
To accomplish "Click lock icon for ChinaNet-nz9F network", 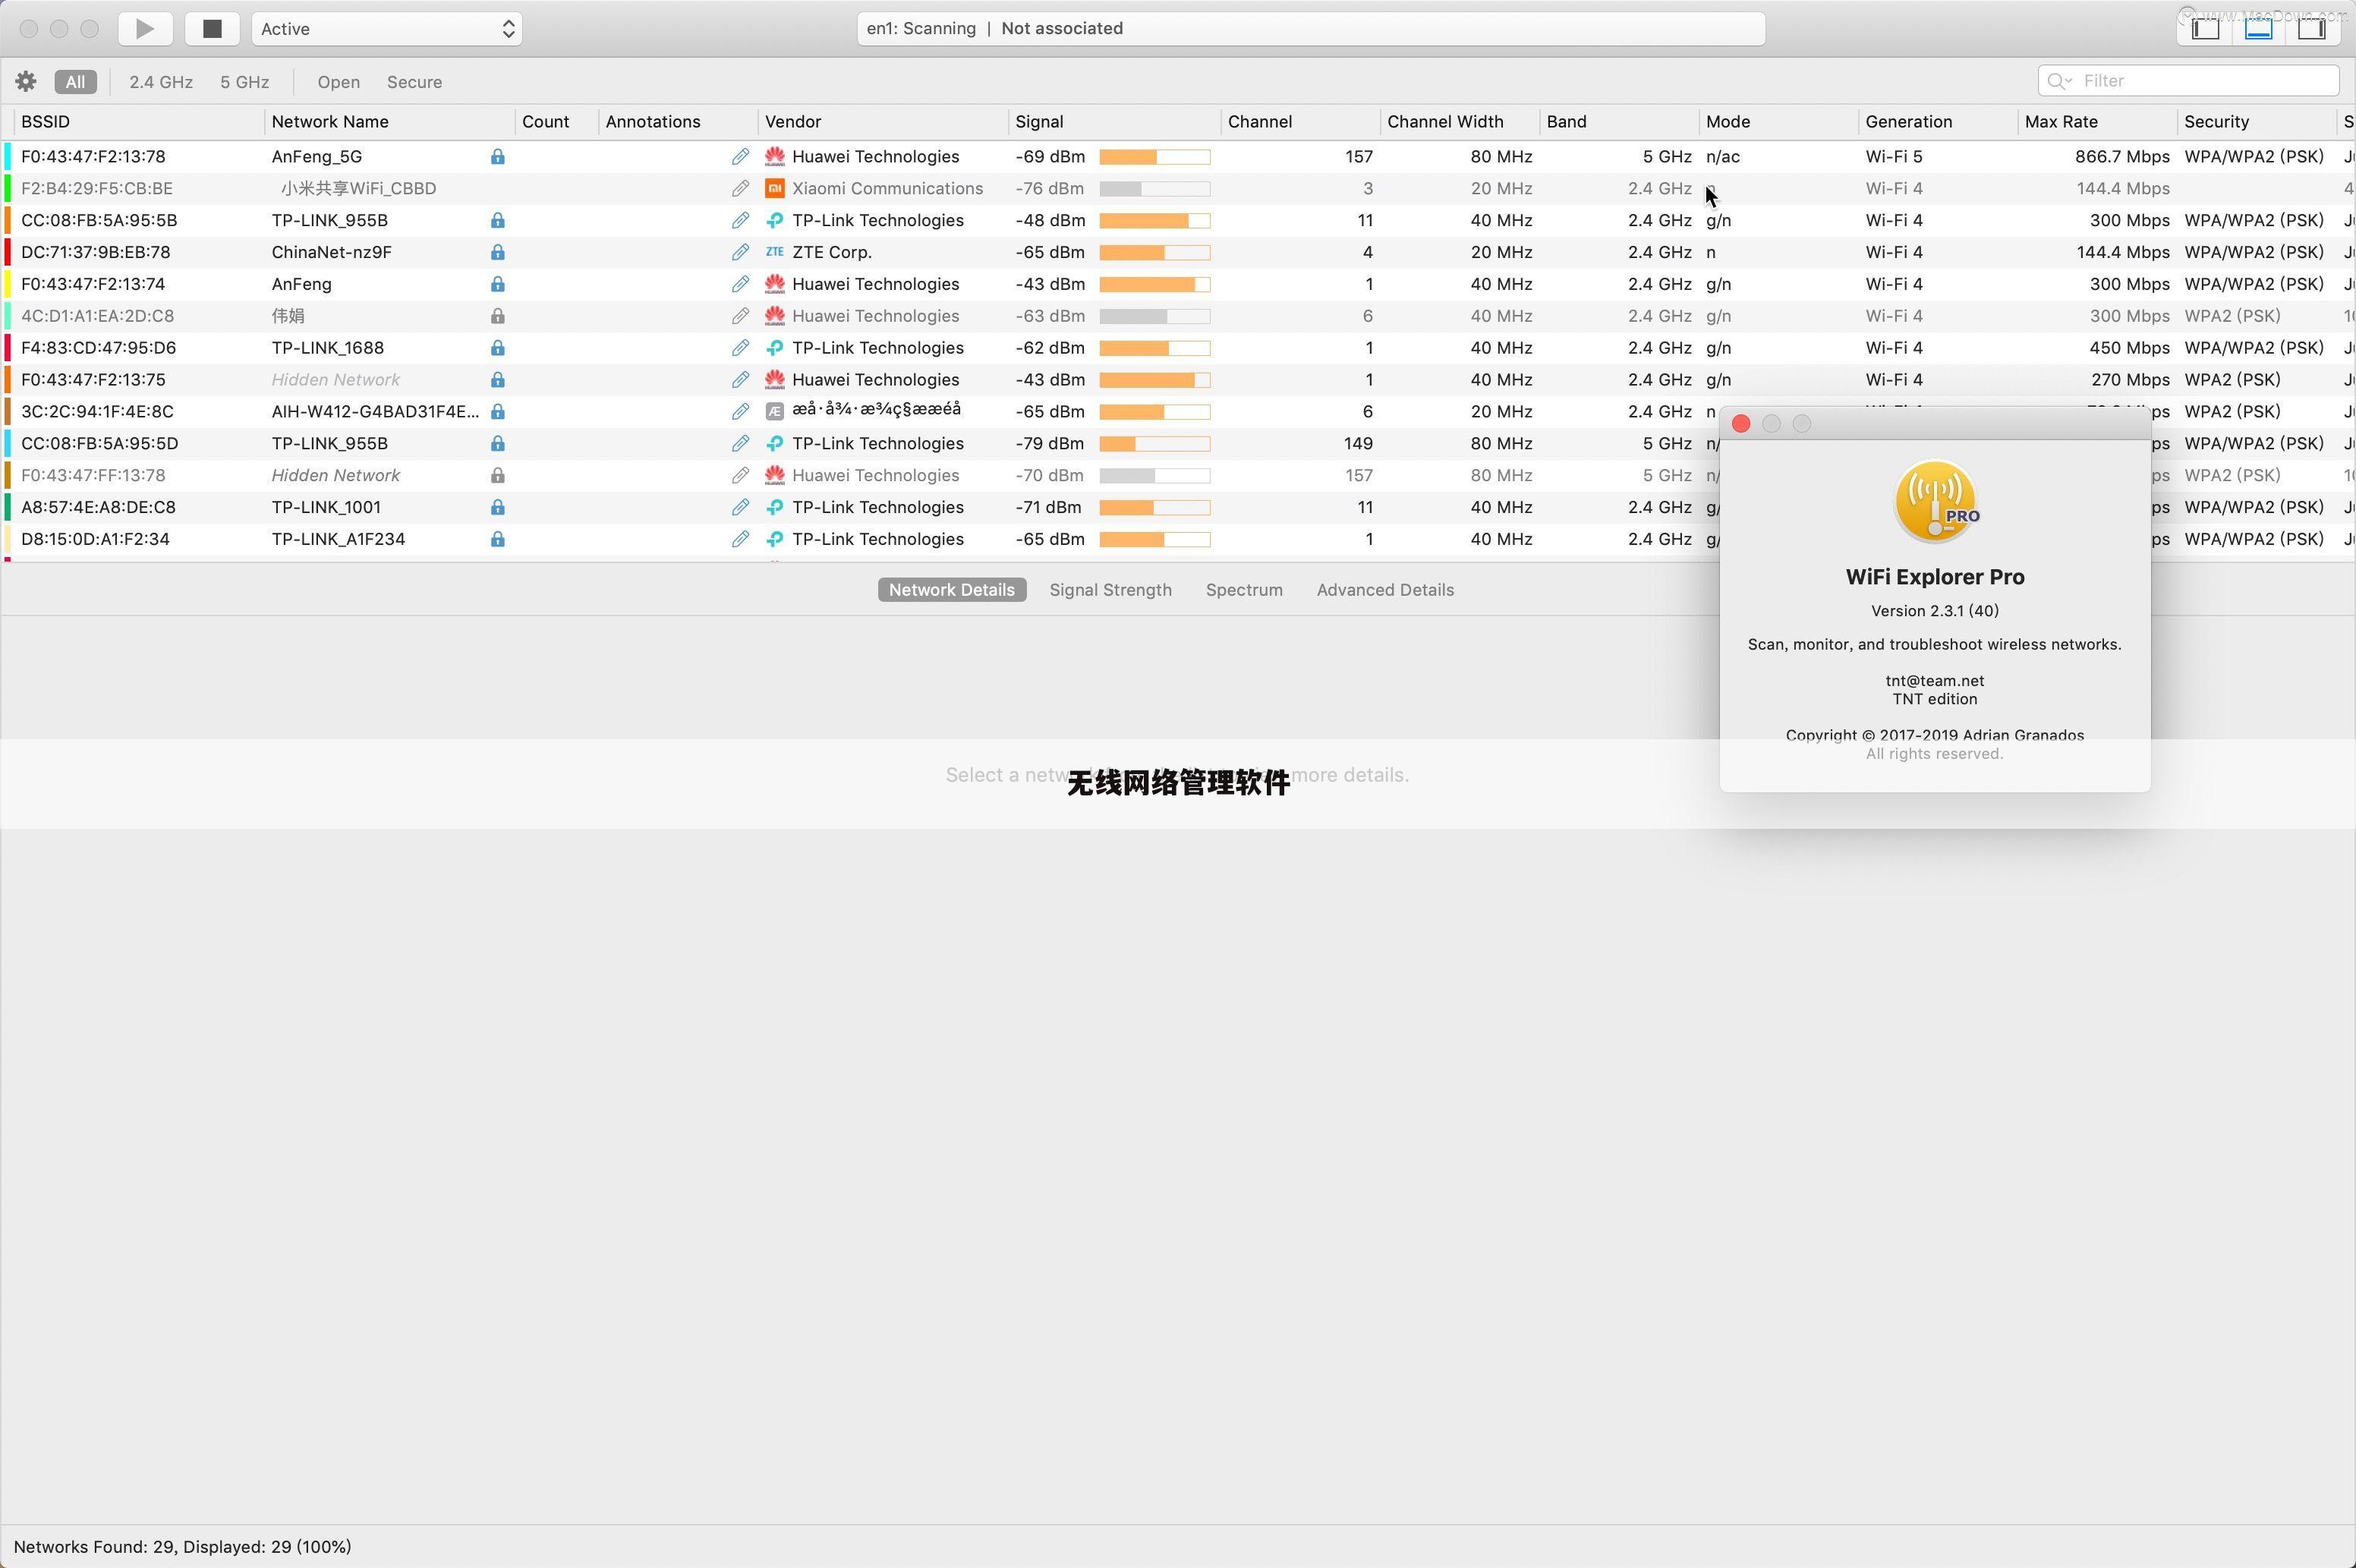I will click(497, 252).
